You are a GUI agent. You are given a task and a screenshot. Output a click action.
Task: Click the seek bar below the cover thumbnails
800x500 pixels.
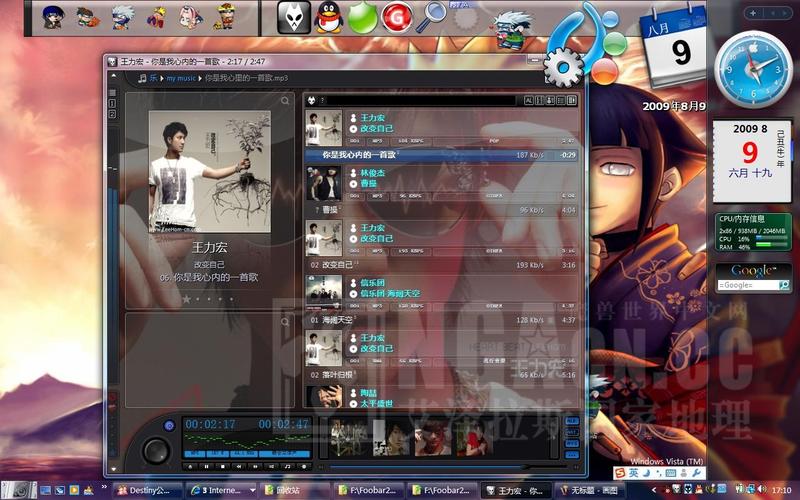448,466
